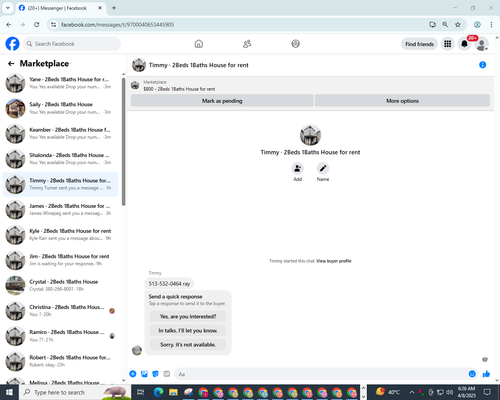Open Keamber conversation in list
Screen dimensions: 500x400
pyautogui.click(x=60, y=134)
